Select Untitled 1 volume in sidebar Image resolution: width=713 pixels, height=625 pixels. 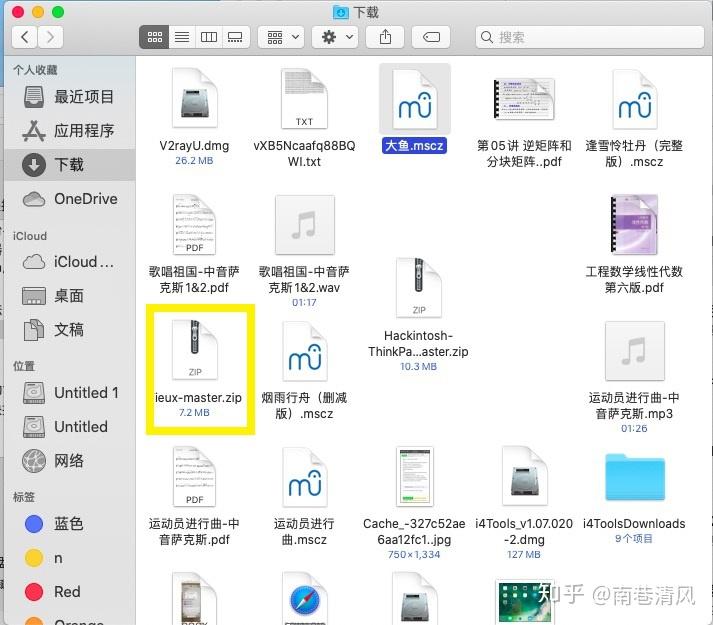[70, 393]
